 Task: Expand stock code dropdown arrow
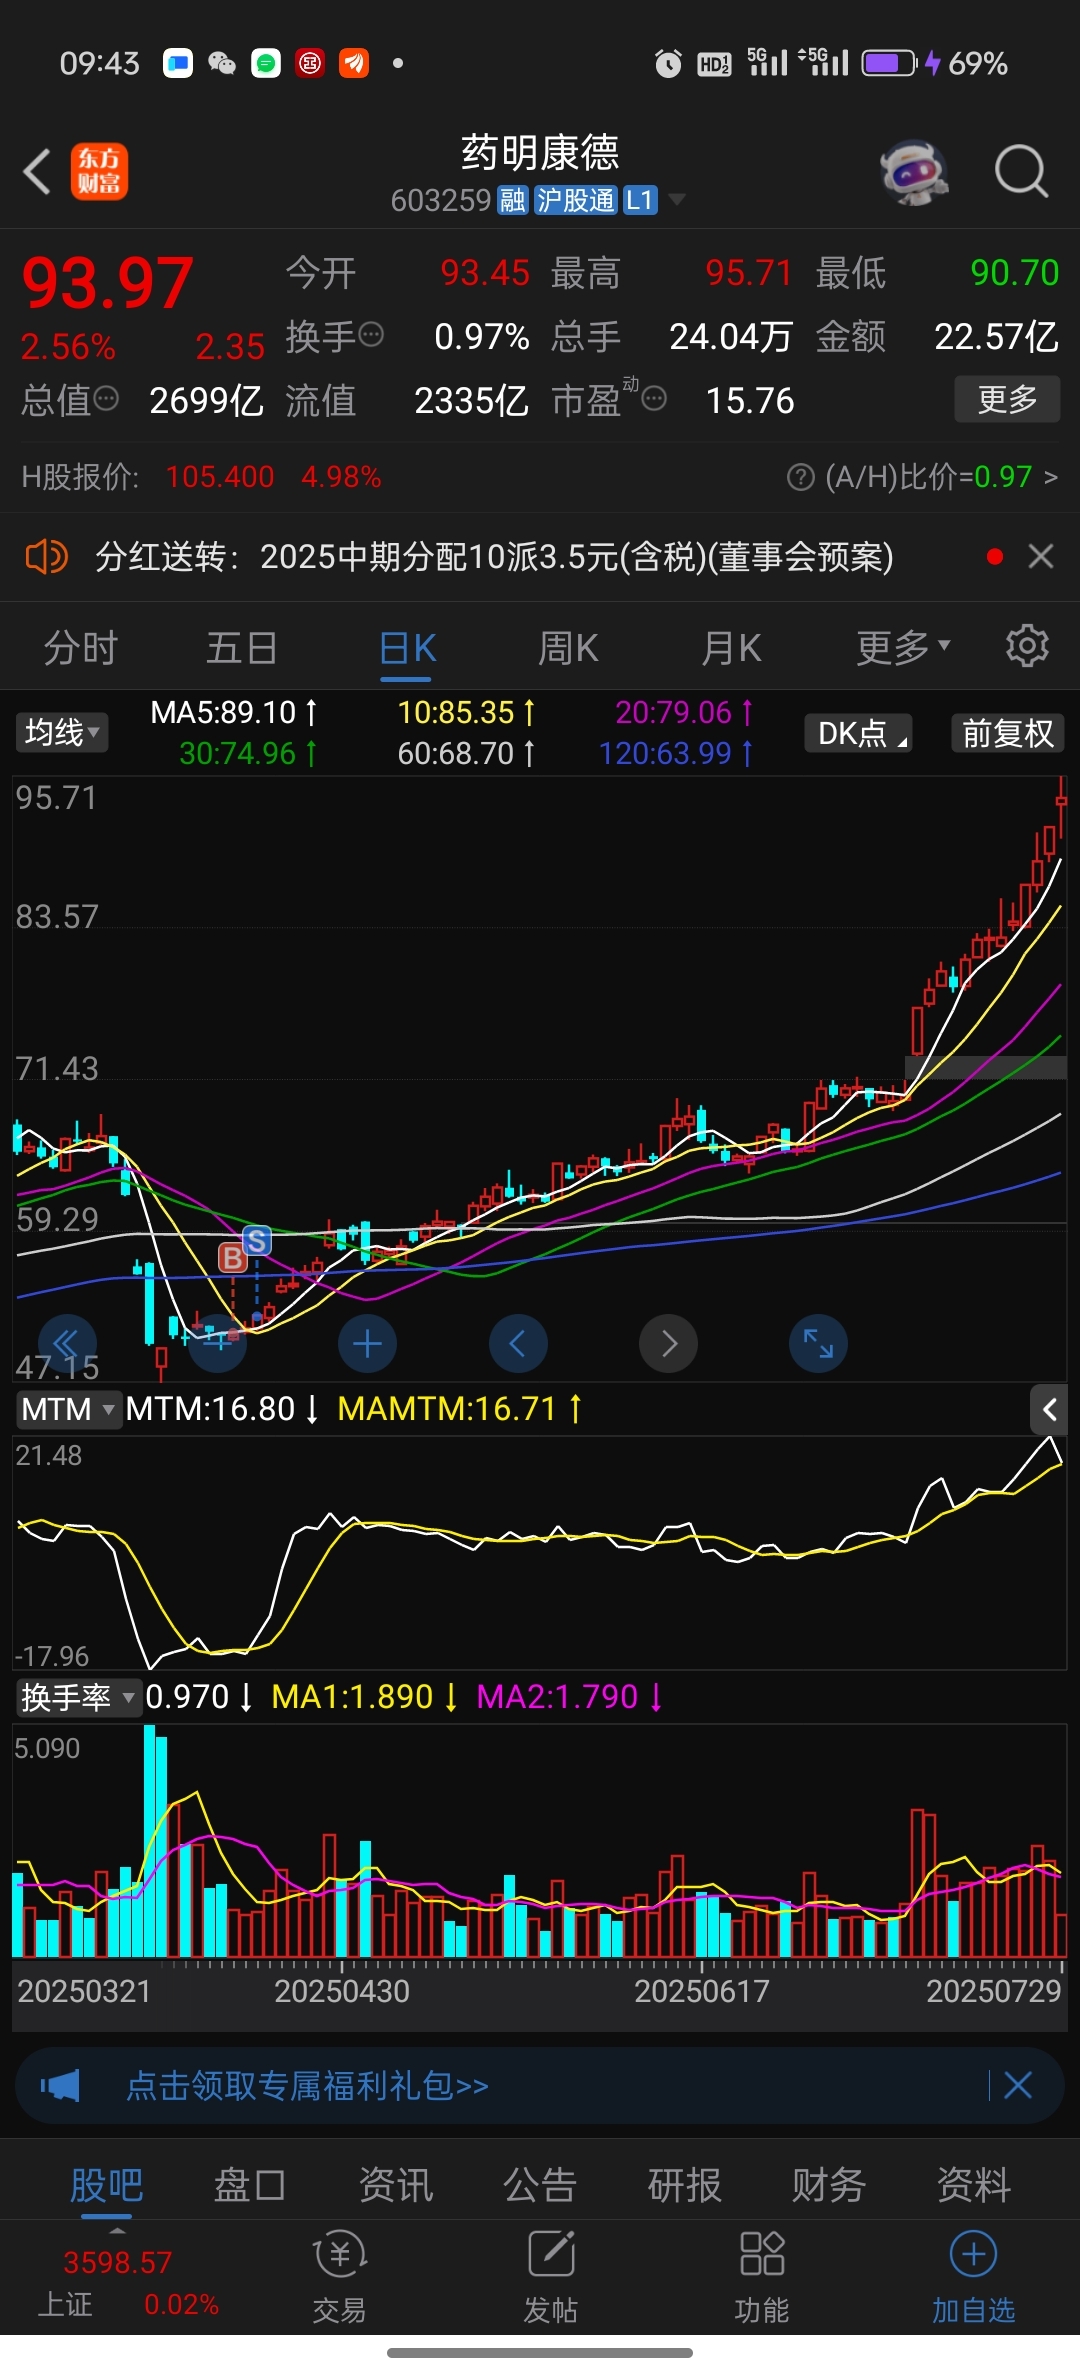[677, 200]
